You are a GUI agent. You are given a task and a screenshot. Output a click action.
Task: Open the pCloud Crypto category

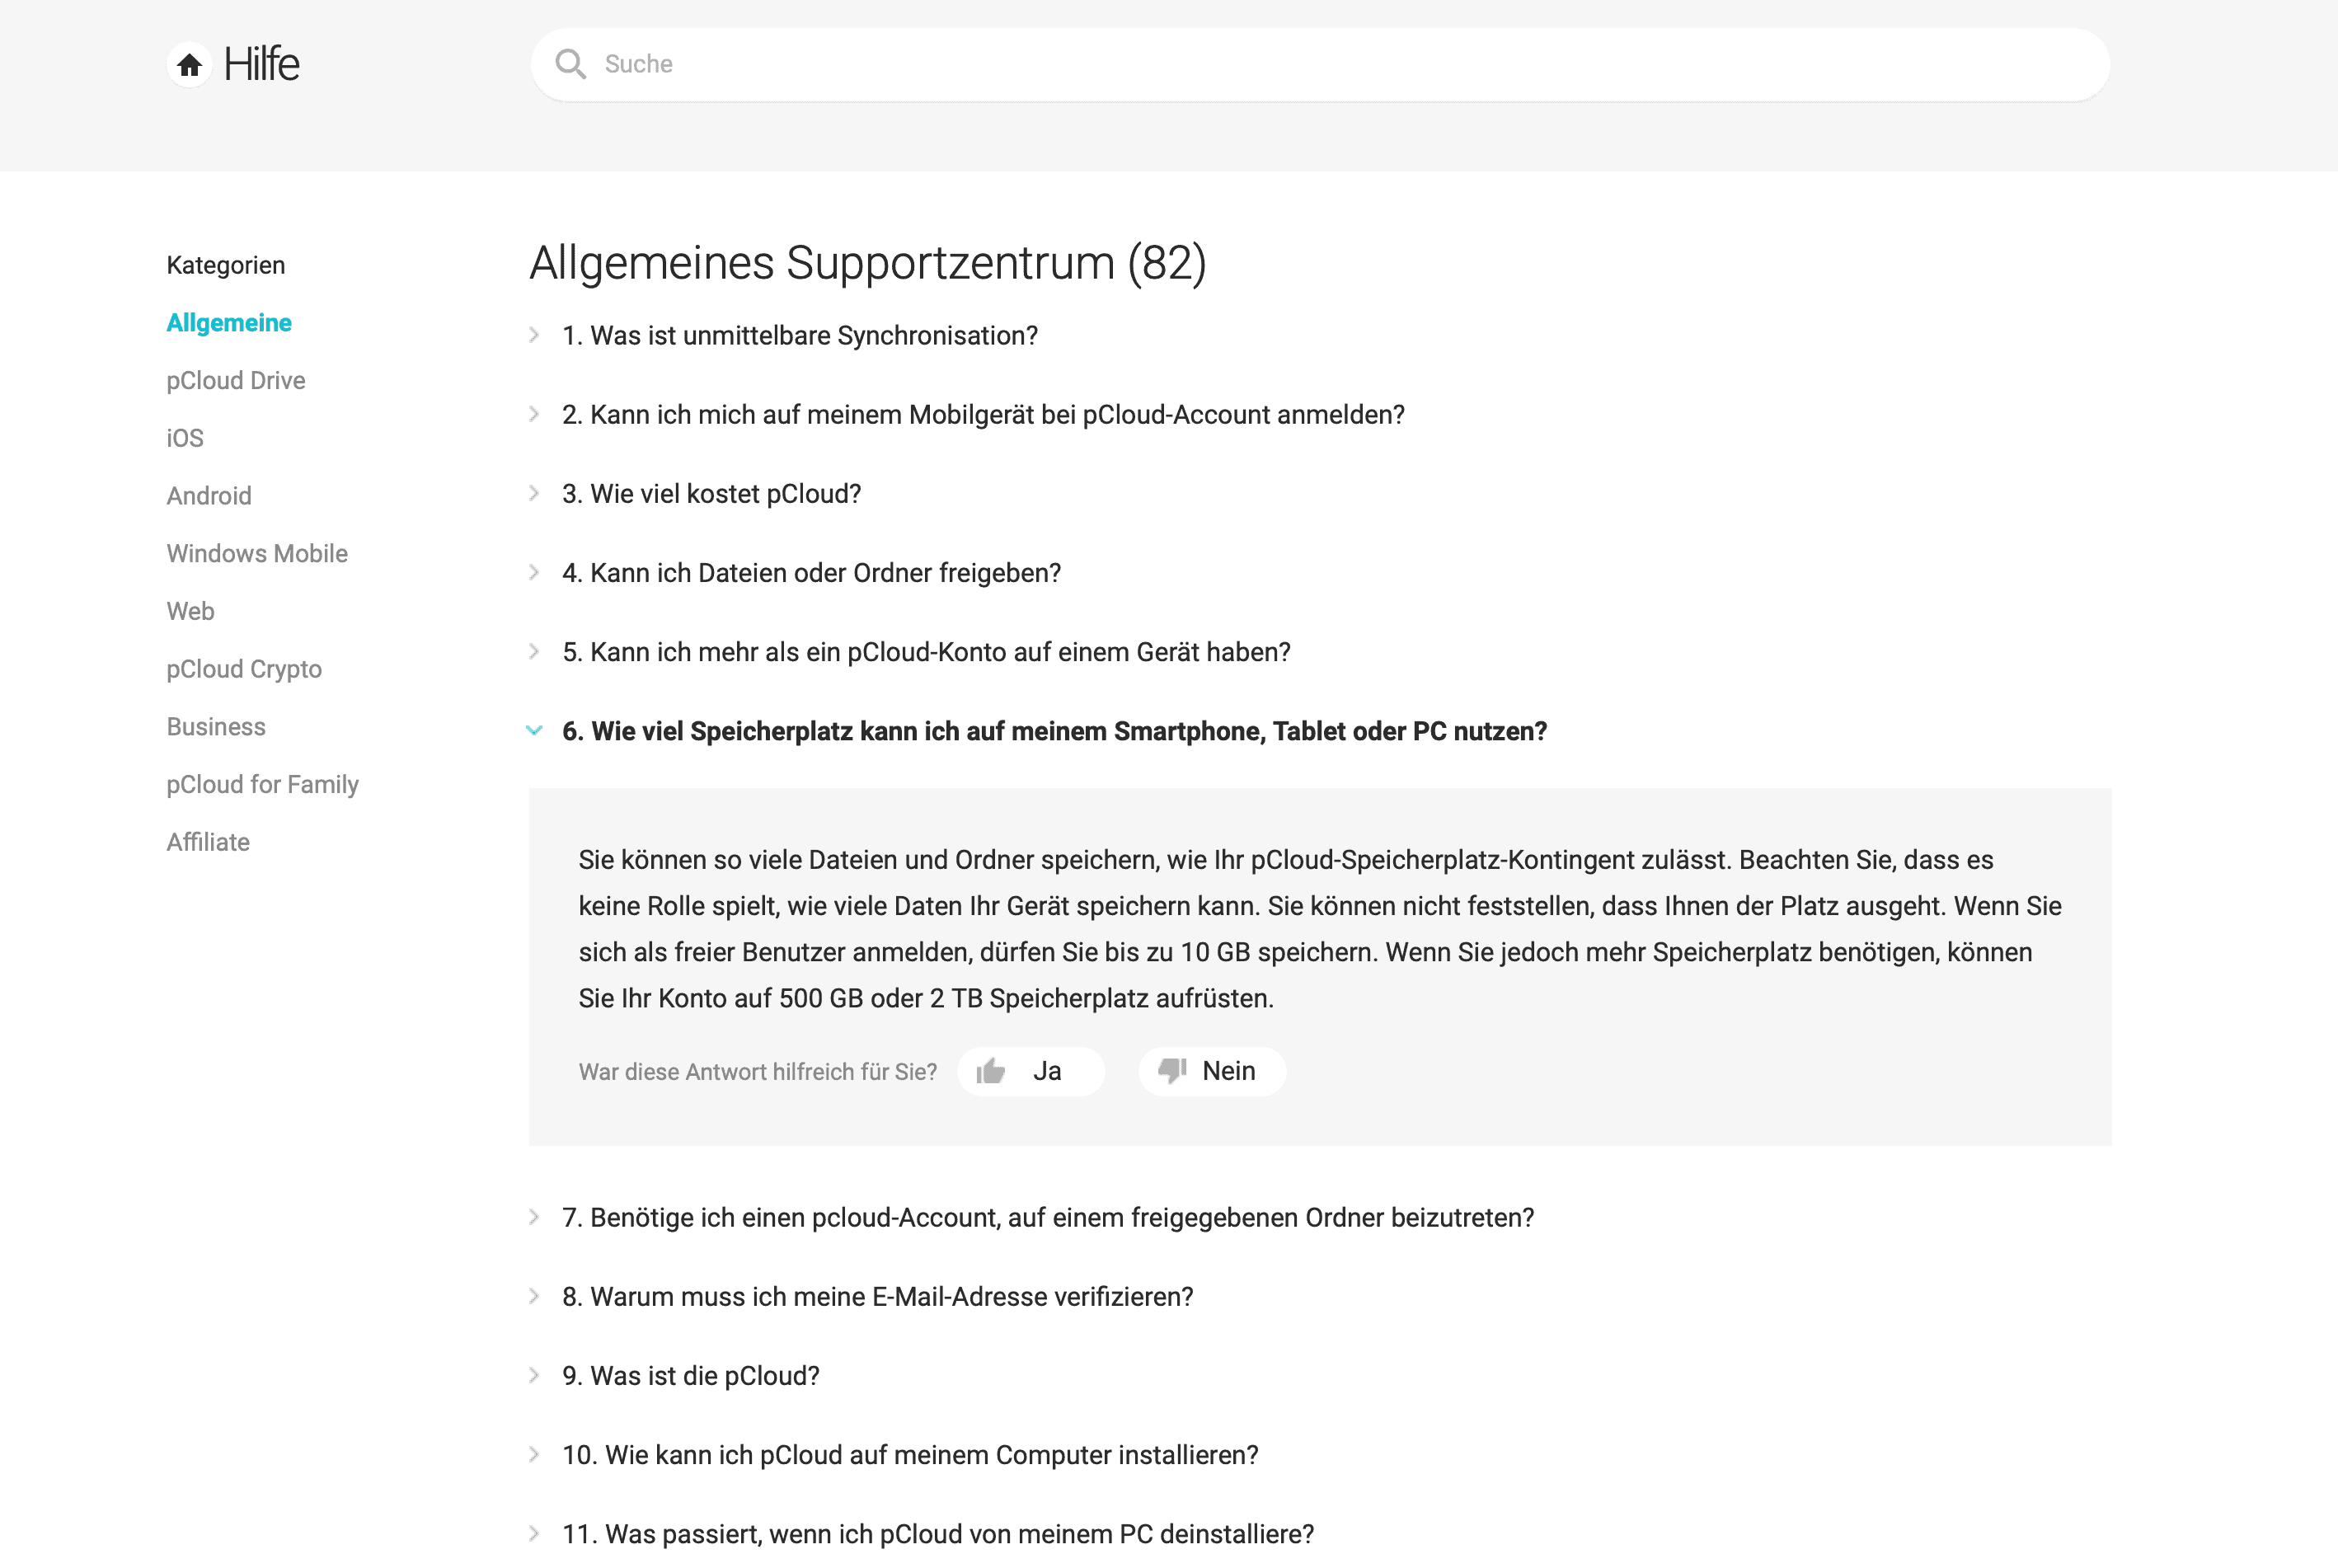[244, 669]
